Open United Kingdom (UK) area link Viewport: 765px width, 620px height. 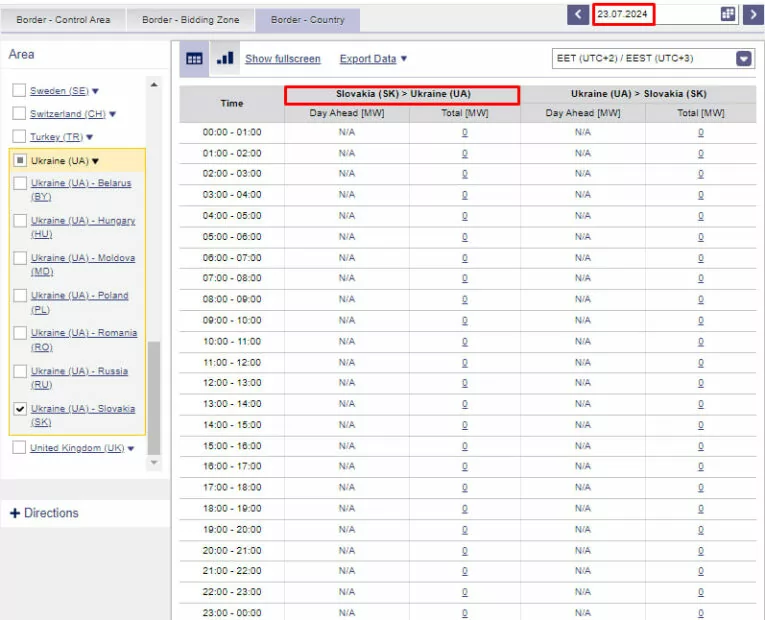[77, 448]
